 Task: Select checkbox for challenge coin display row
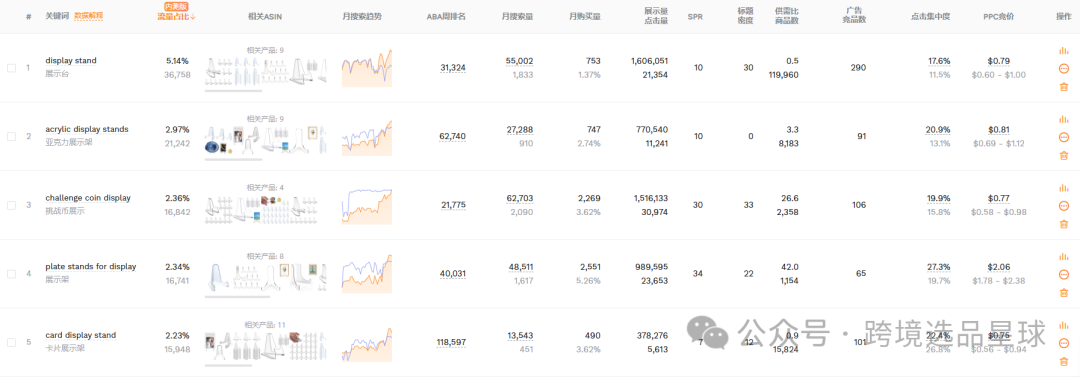[11, 205]
